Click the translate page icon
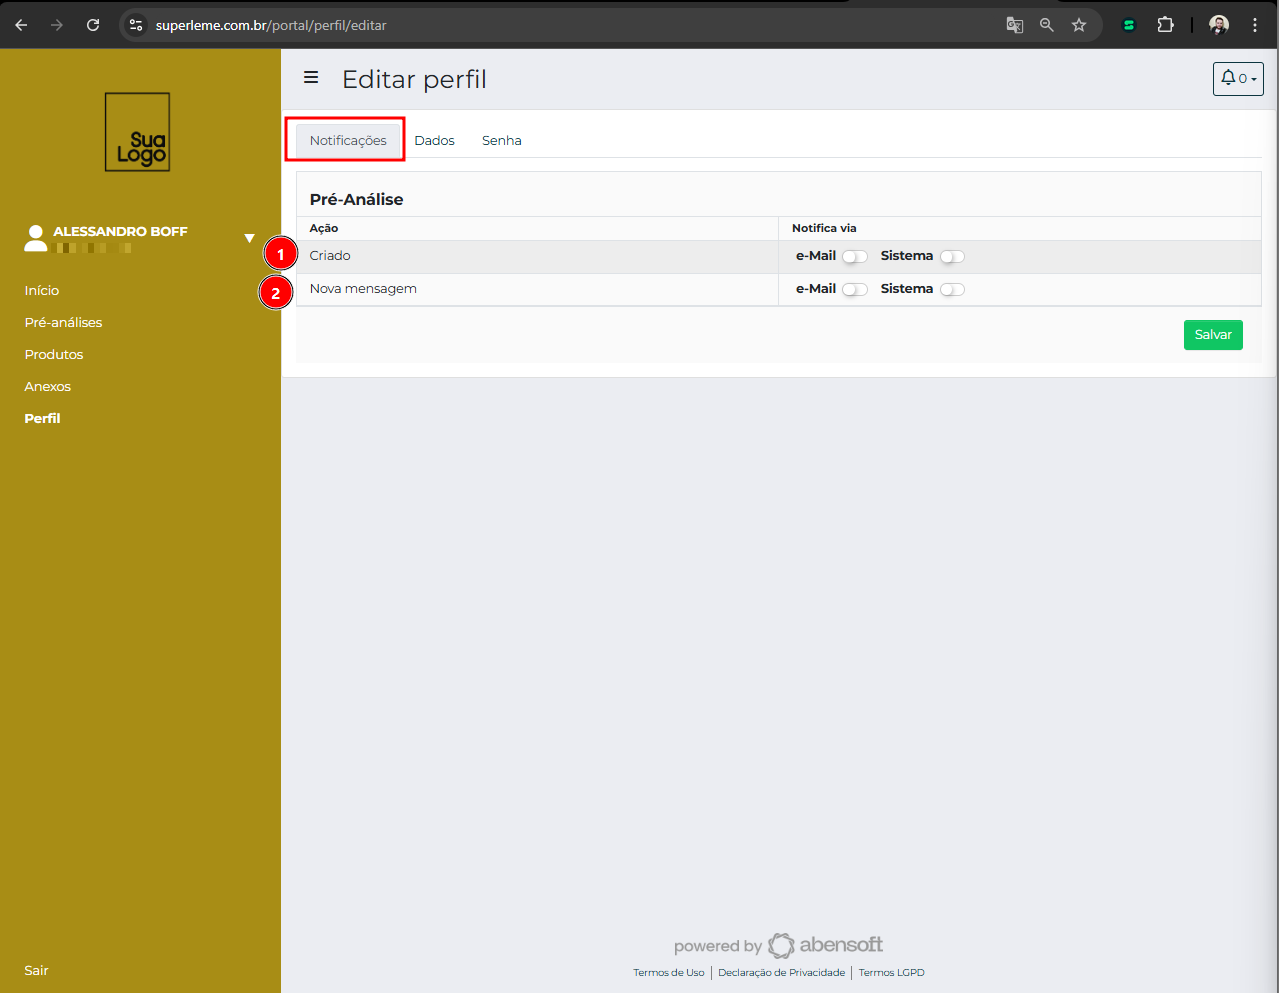1279x993 pixels. 1014,25
